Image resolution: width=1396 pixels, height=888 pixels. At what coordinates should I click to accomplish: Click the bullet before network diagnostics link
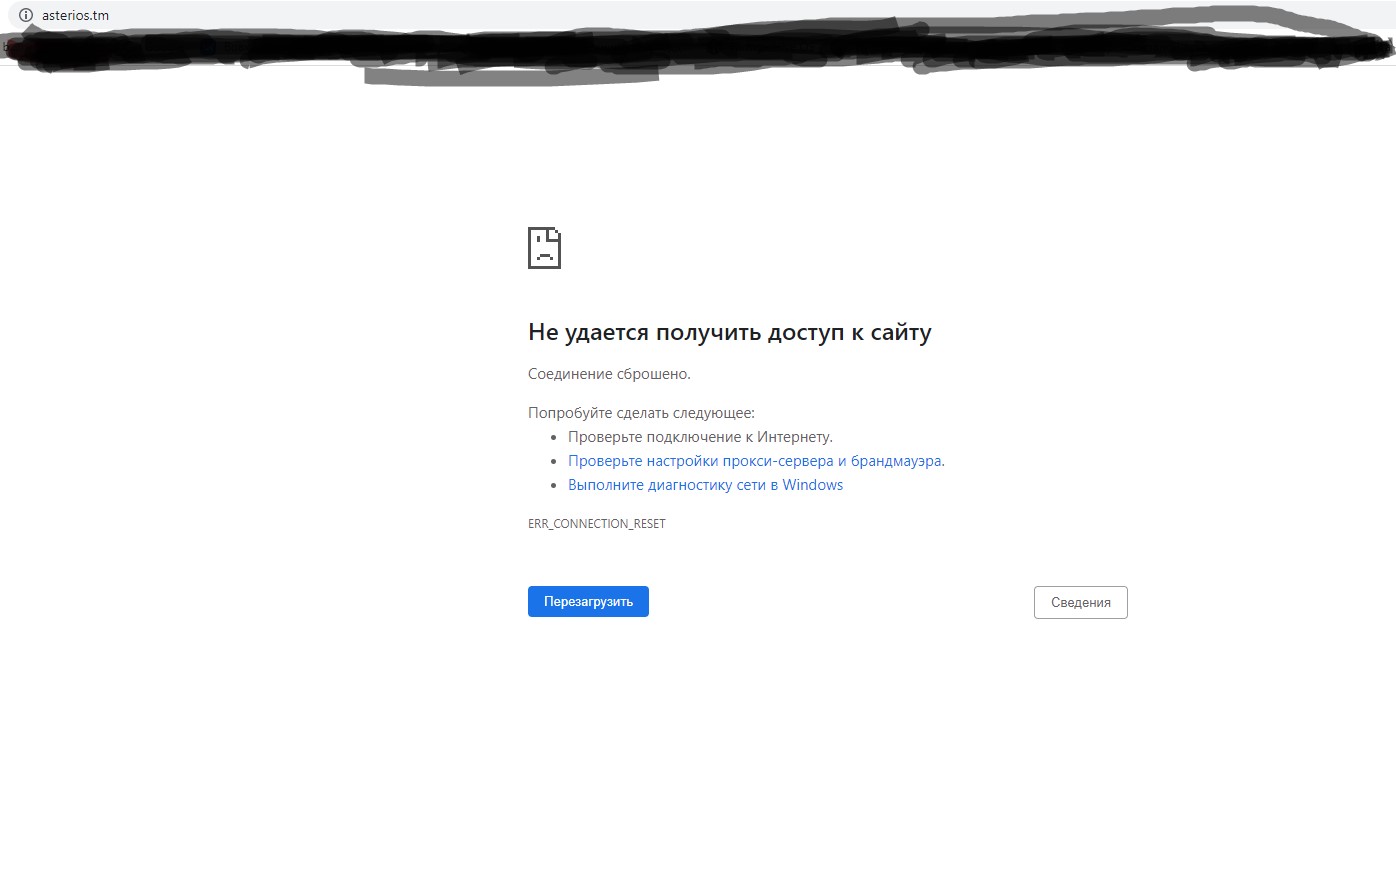tap(554, 486)
